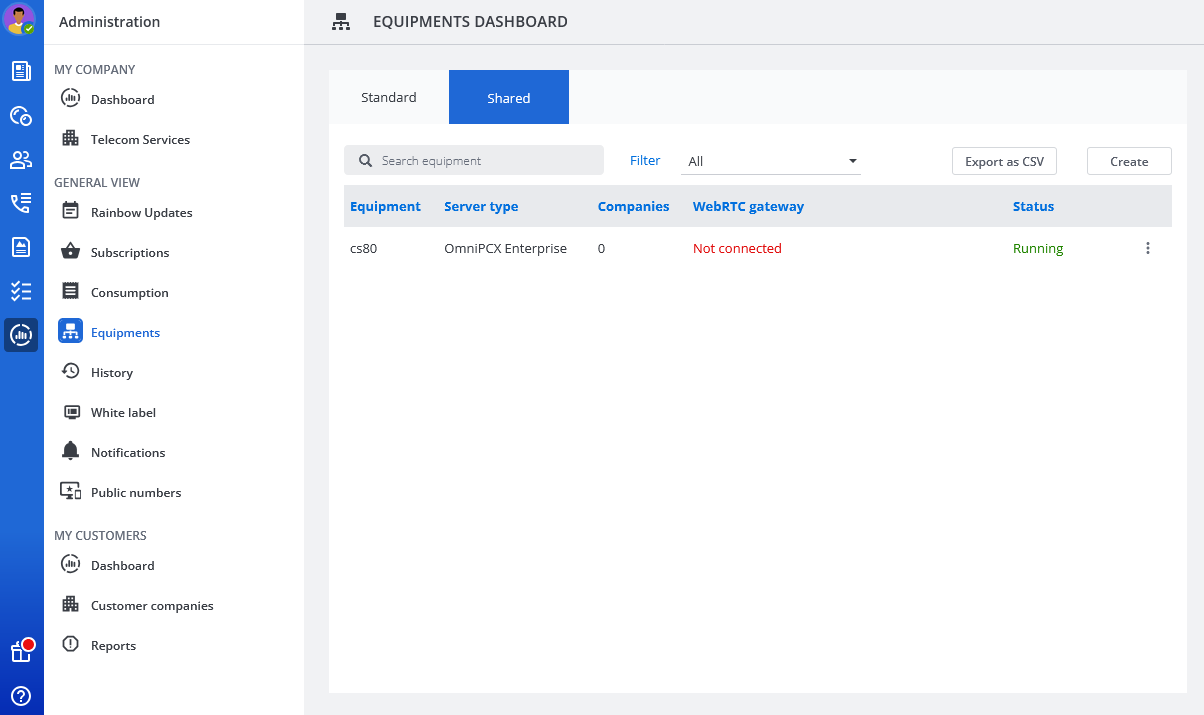This screenshot has width=1204, height=715.
Task: Select the Shared tab
Action: coord(509,98)
